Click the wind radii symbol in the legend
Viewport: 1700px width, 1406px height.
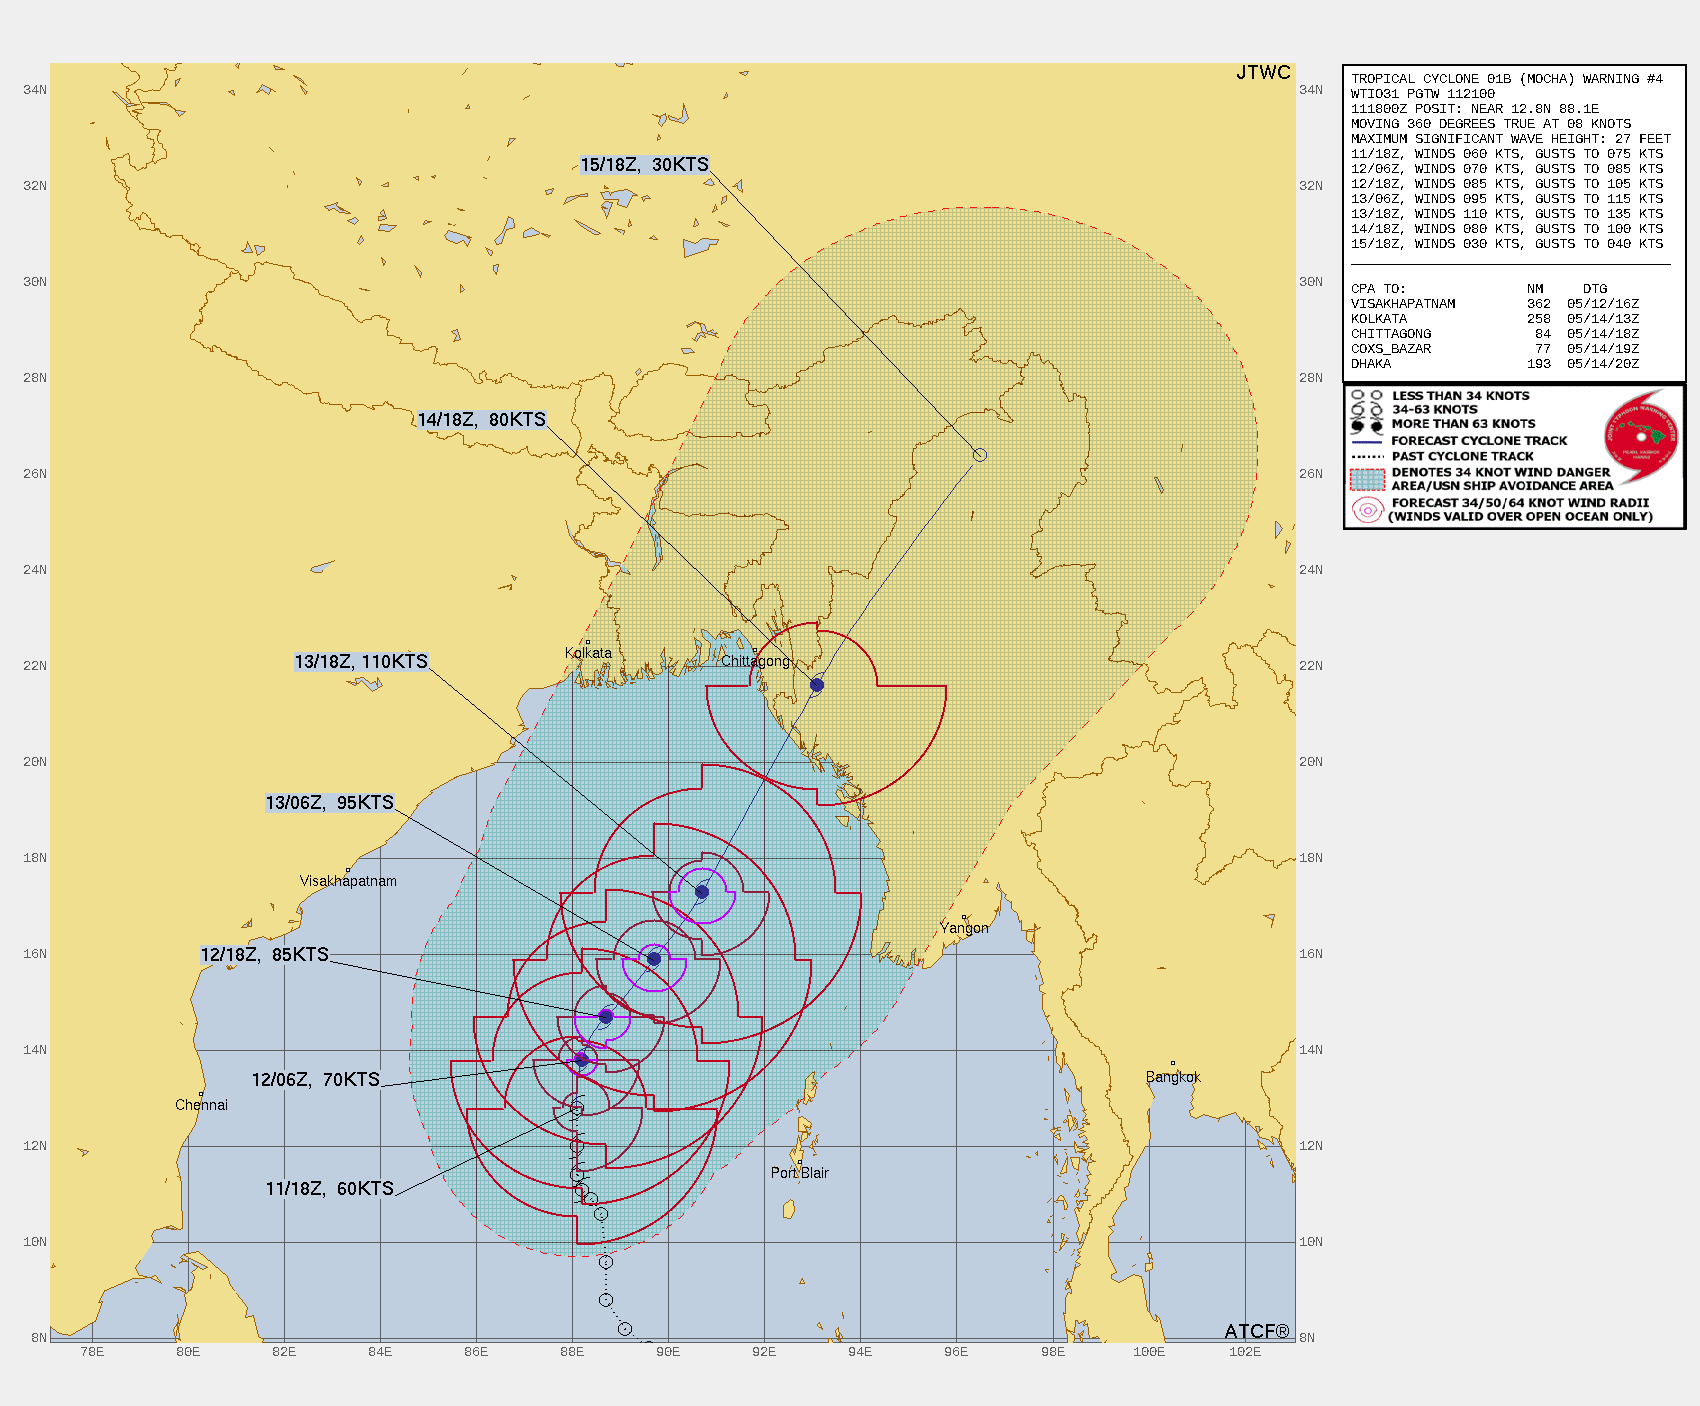click(1367, 510)
